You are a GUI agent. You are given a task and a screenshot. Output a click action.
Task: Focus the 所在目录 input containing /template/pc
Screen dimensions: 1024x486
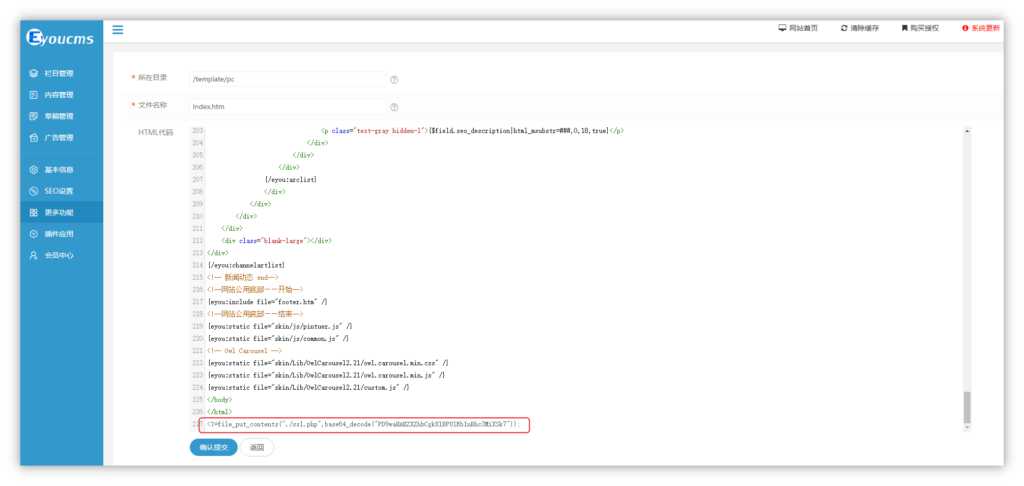(288, 79)
